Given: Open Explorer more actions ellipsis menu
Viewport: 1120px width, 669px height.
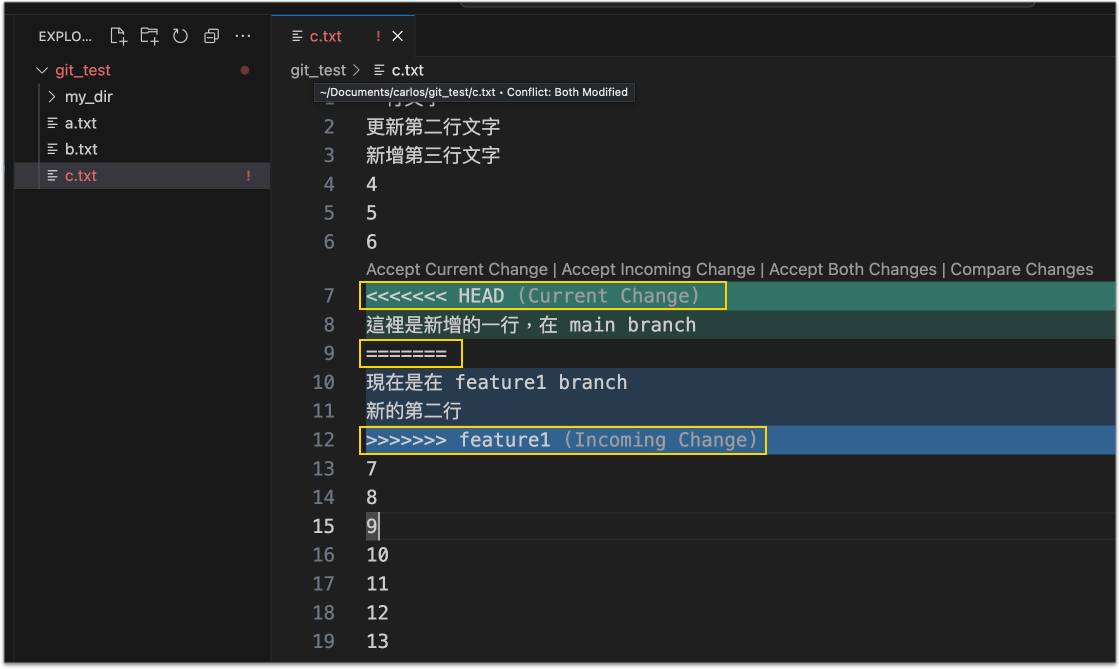Looking at the screenshot, I should coord(243,36).
